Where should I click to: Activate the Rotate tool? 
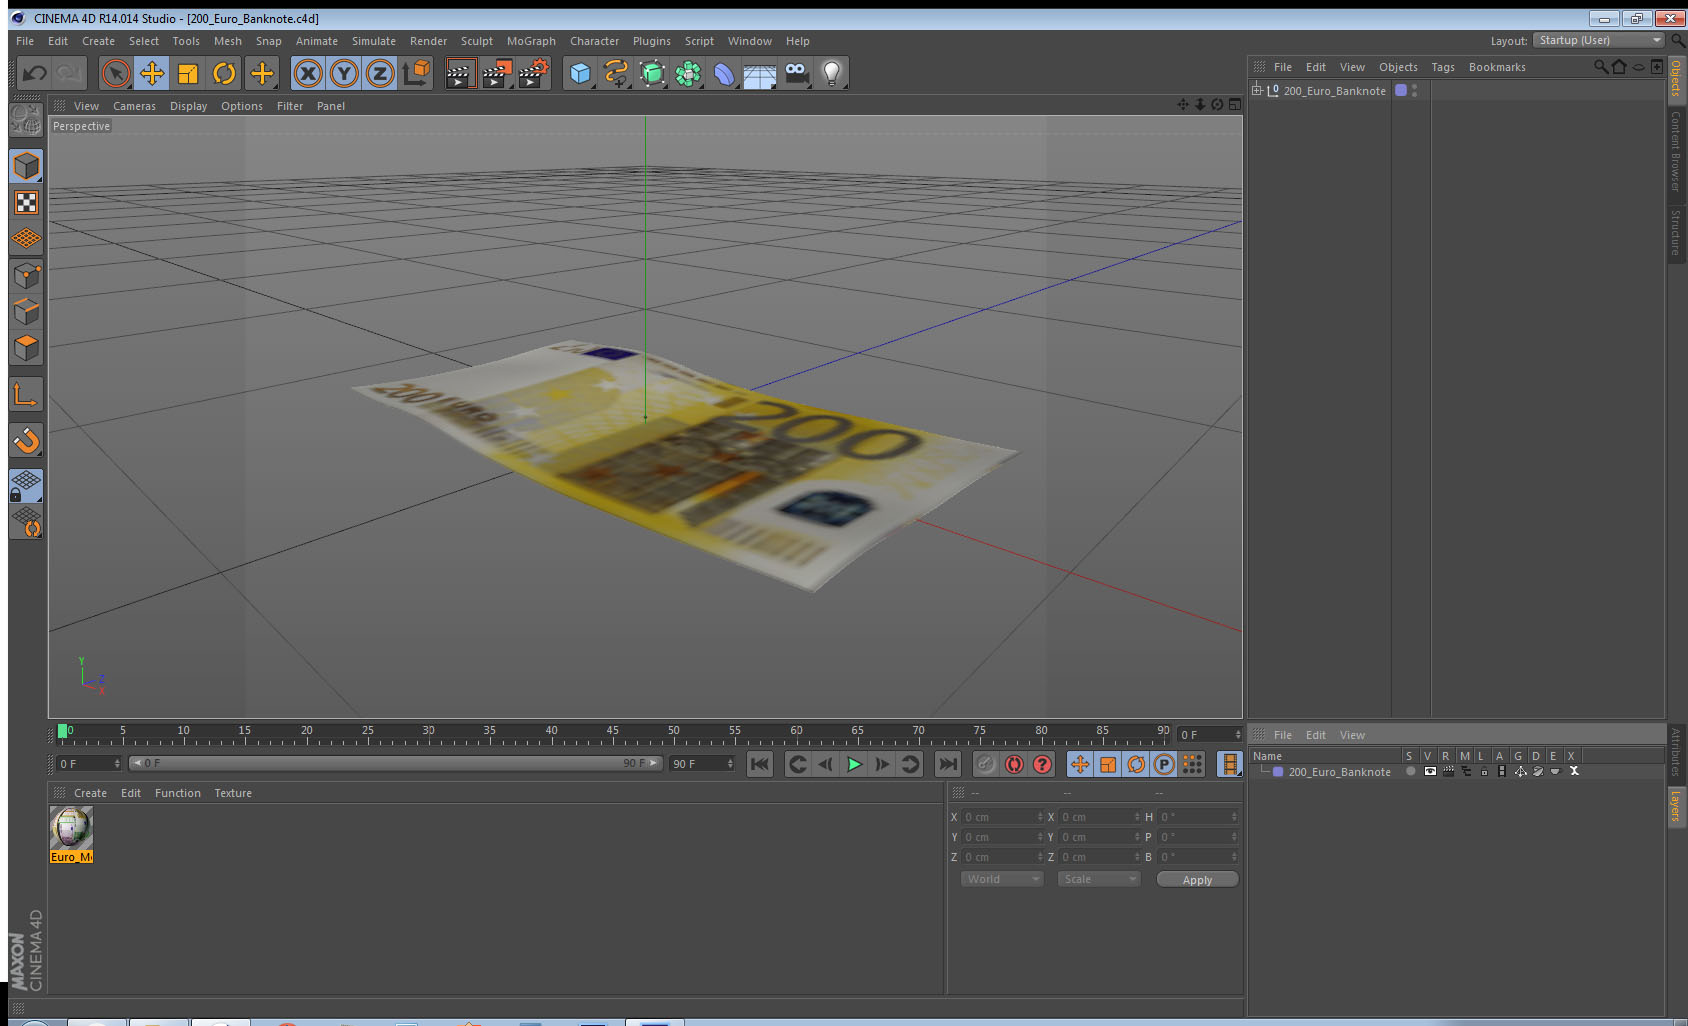pos(225,73)
